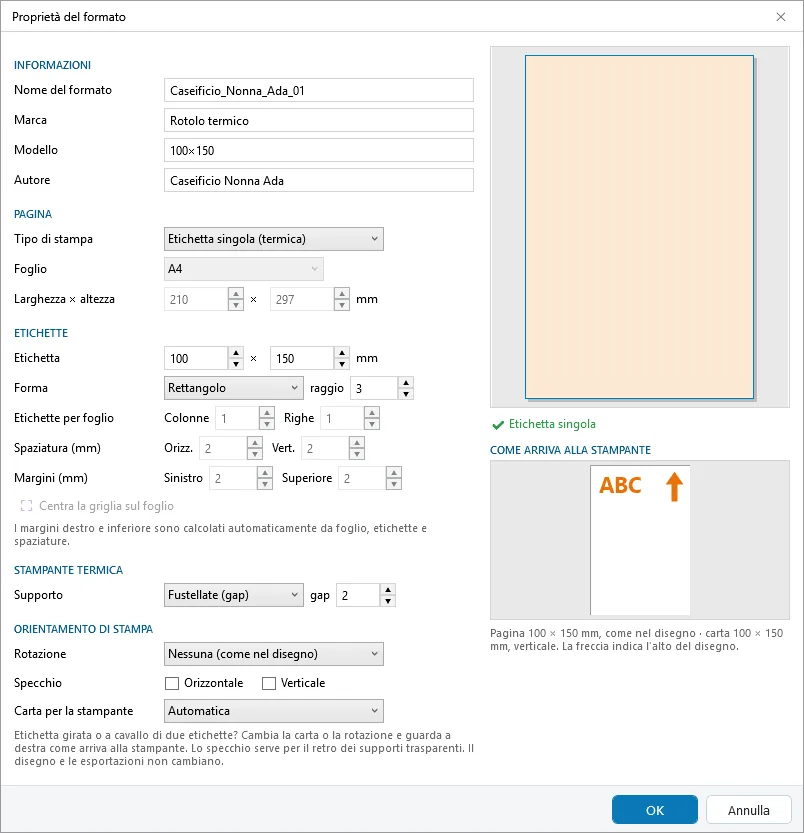Open the disabled Foglio A4 dropdown
The width and height of the screenshot is (804, 833).
(243, 269)
